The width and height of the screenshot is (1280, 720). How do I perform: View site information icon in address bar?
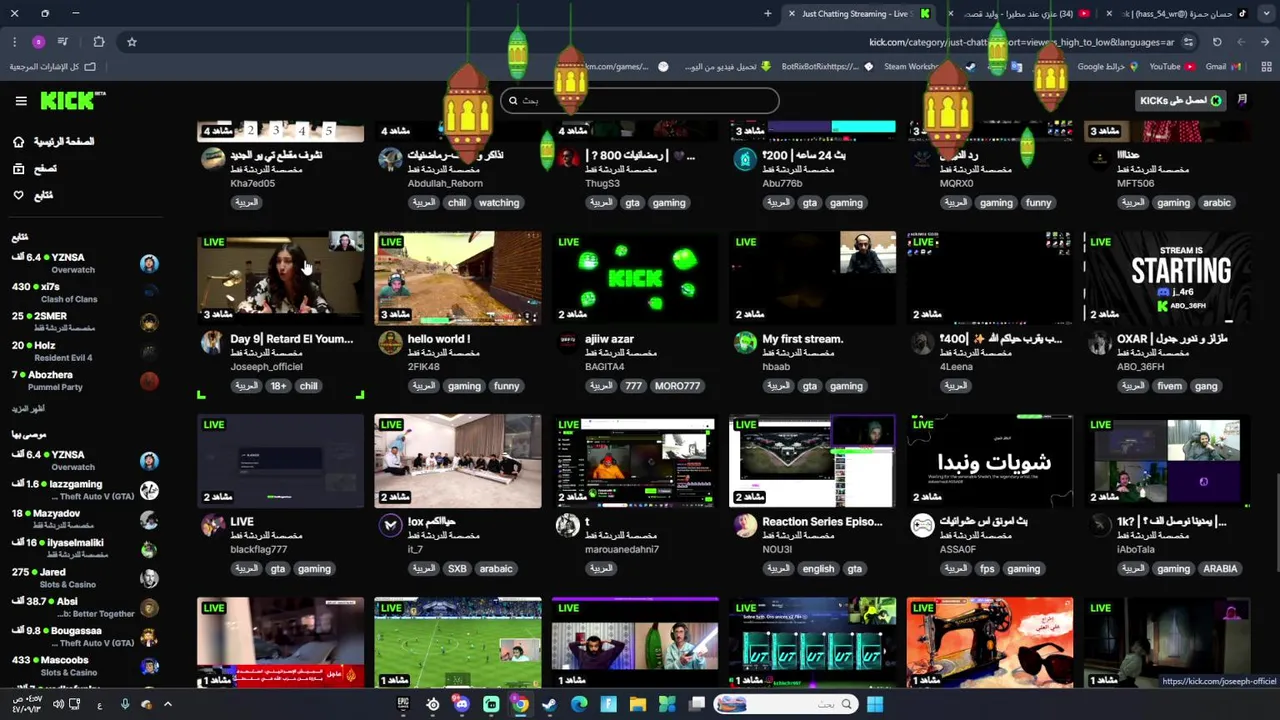[1188, 42]
